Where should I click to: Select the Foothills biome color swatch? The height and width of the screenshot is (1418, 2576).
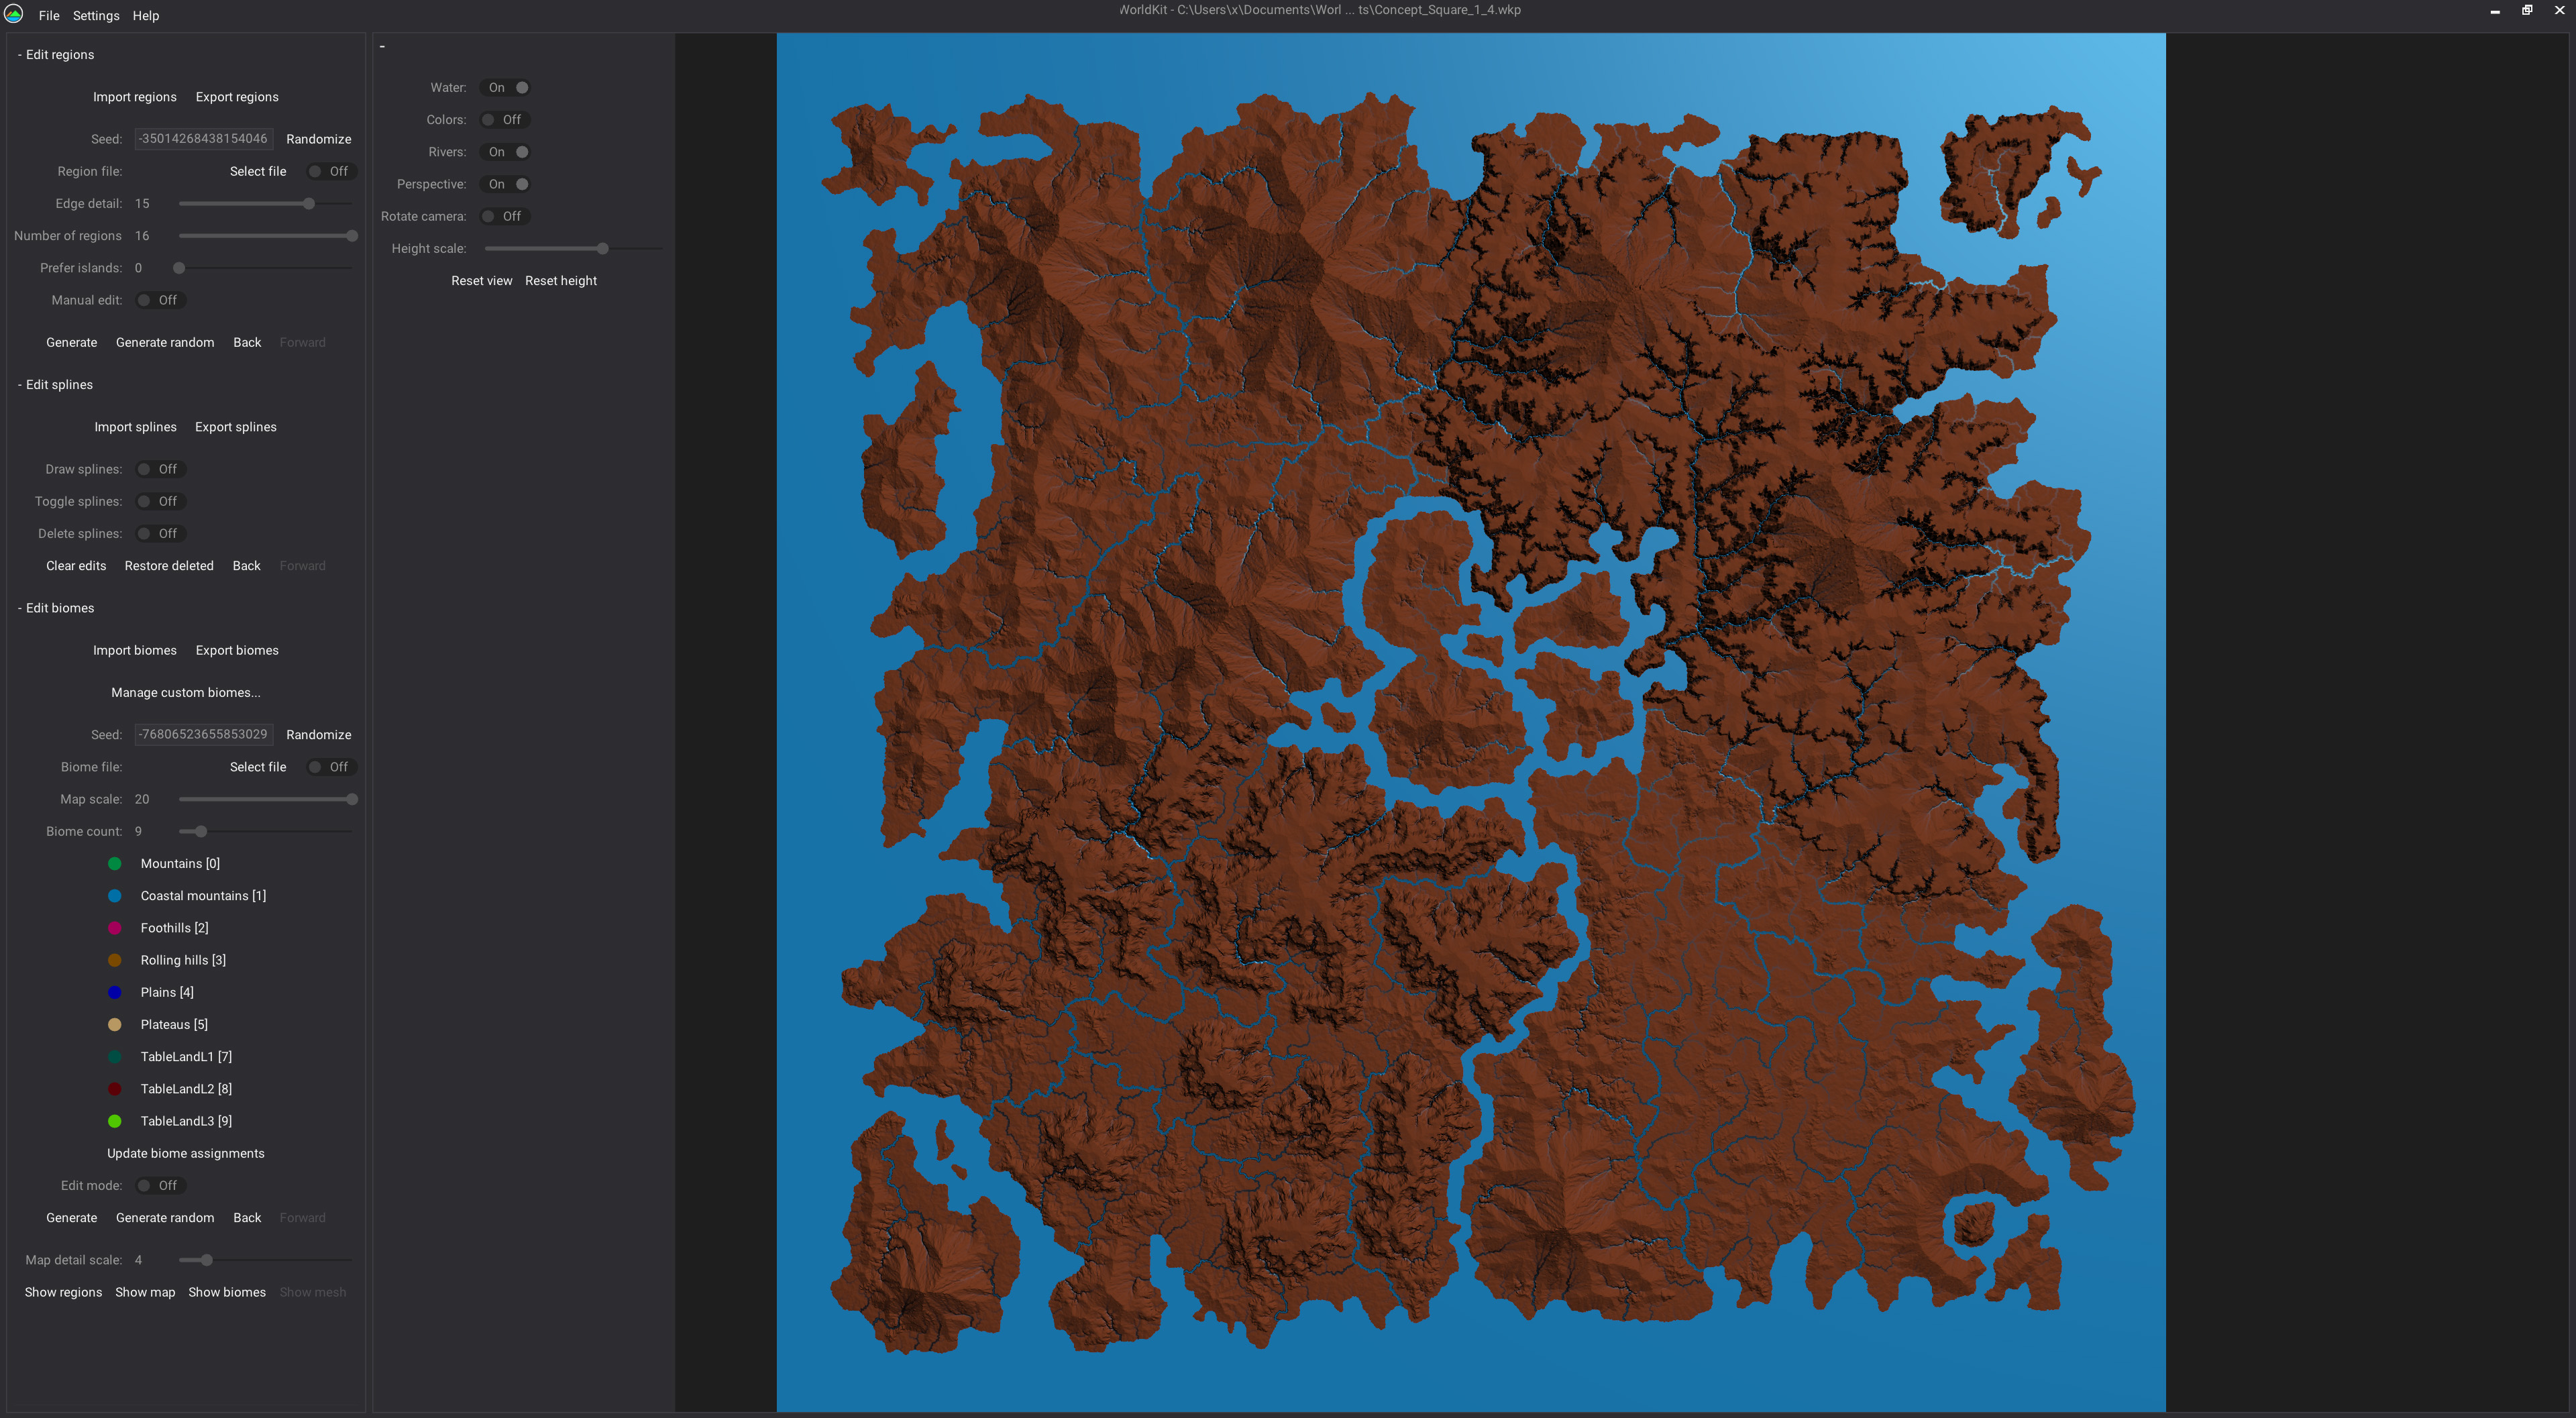pos(115,928)
